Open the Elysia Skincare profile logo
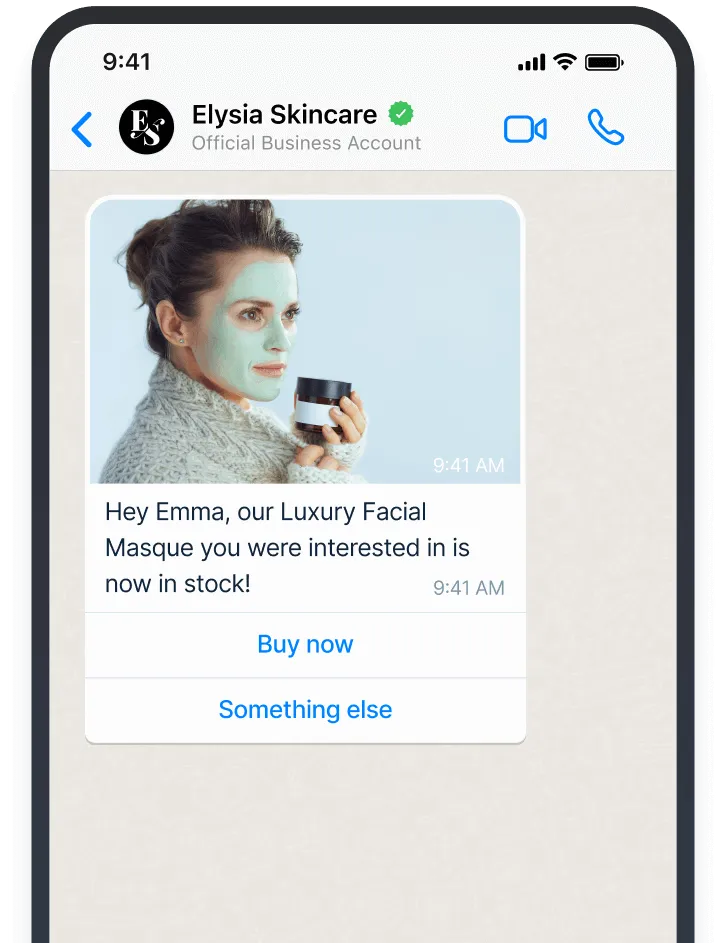The image size is (724, 943). coord(147,127)
